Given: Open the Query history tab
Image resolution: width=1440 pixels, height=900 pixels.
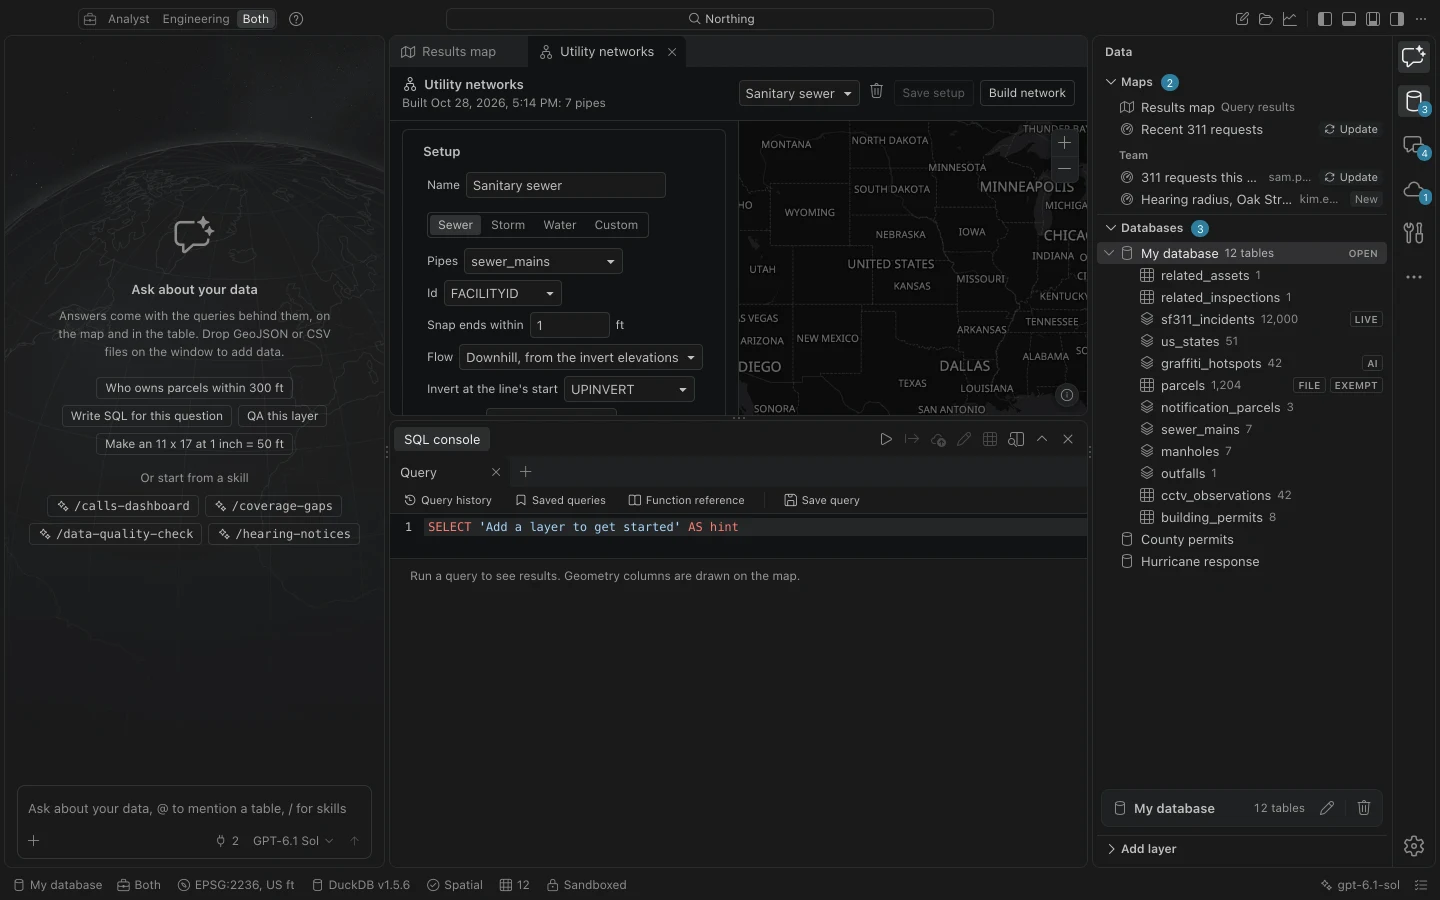Looking at the screenshot, I should pyautogui.click(x=448, y=500).
